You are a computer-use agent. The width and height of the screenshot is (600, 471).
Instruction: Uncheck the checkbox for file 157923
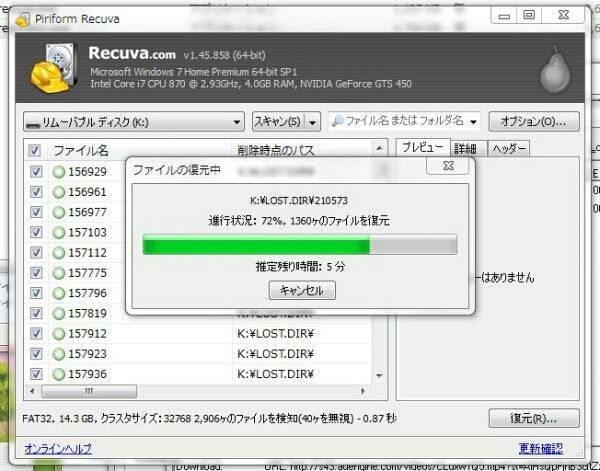coord(36,354)
